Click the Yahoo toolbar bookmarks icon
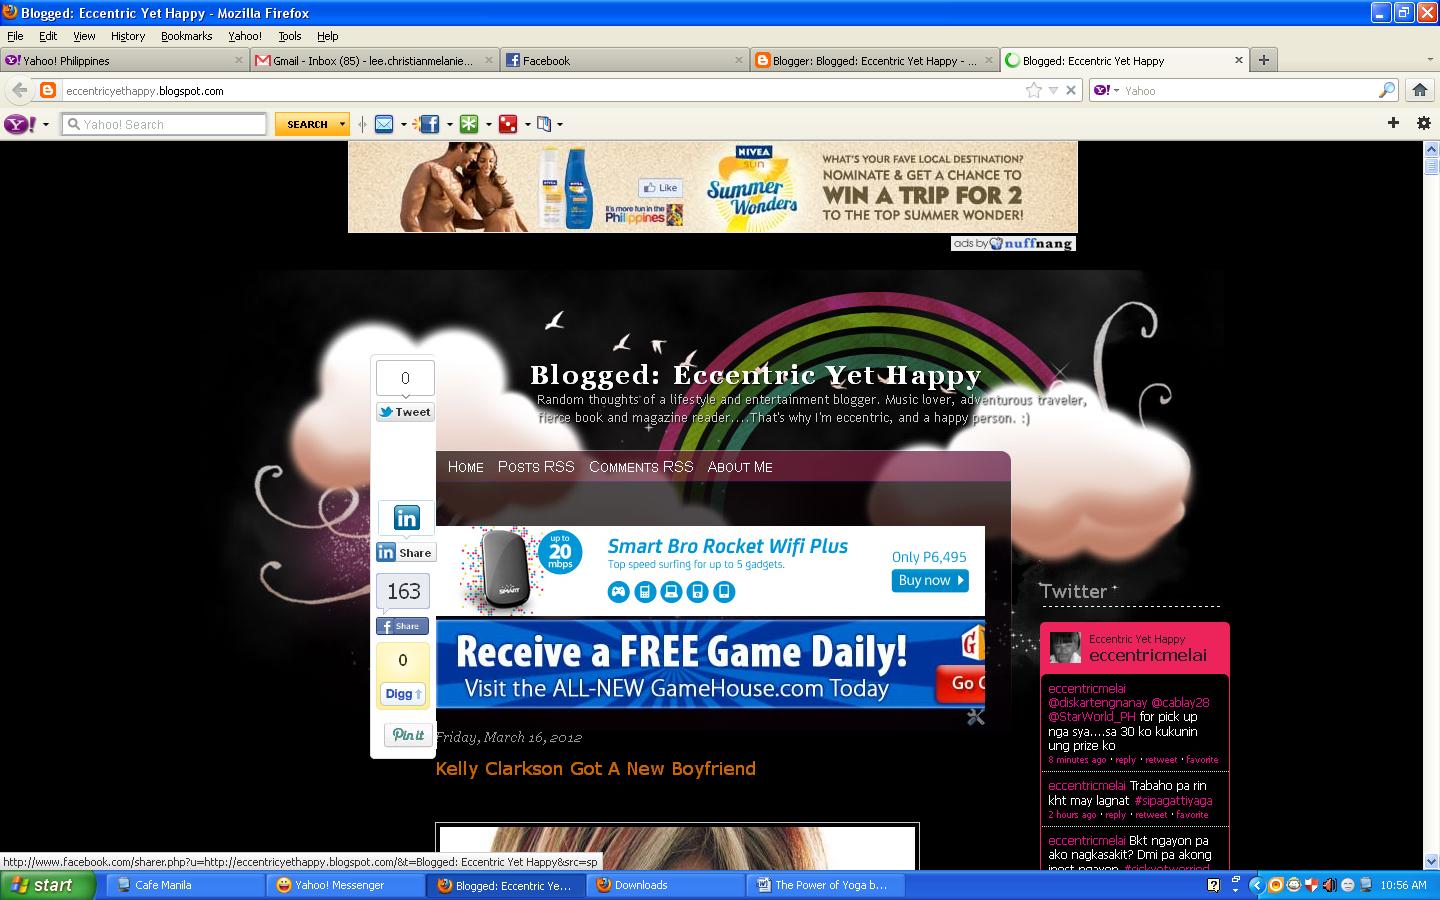The height and width of the screenshot is (900, 1440). [x=544, y=124]
